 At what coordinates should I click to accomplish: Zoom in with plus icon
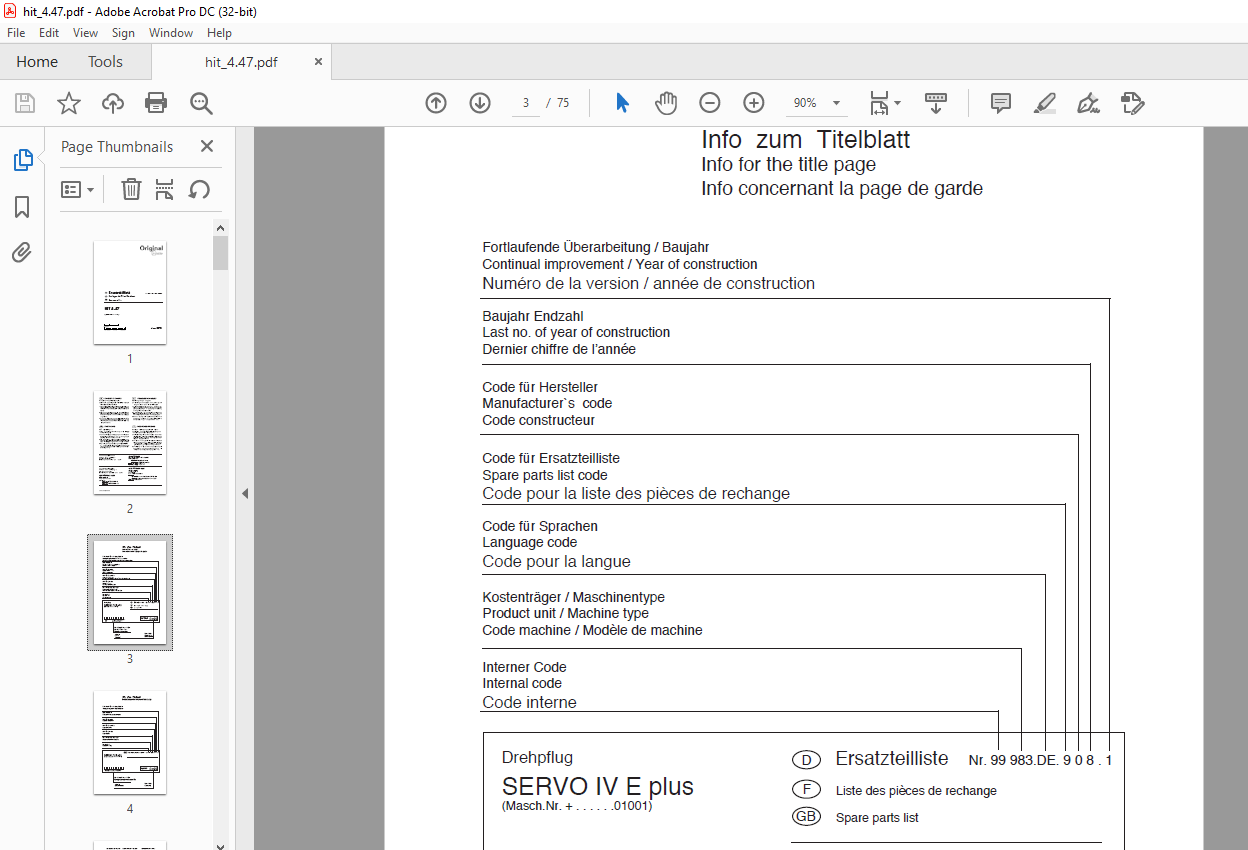[754, 103]
